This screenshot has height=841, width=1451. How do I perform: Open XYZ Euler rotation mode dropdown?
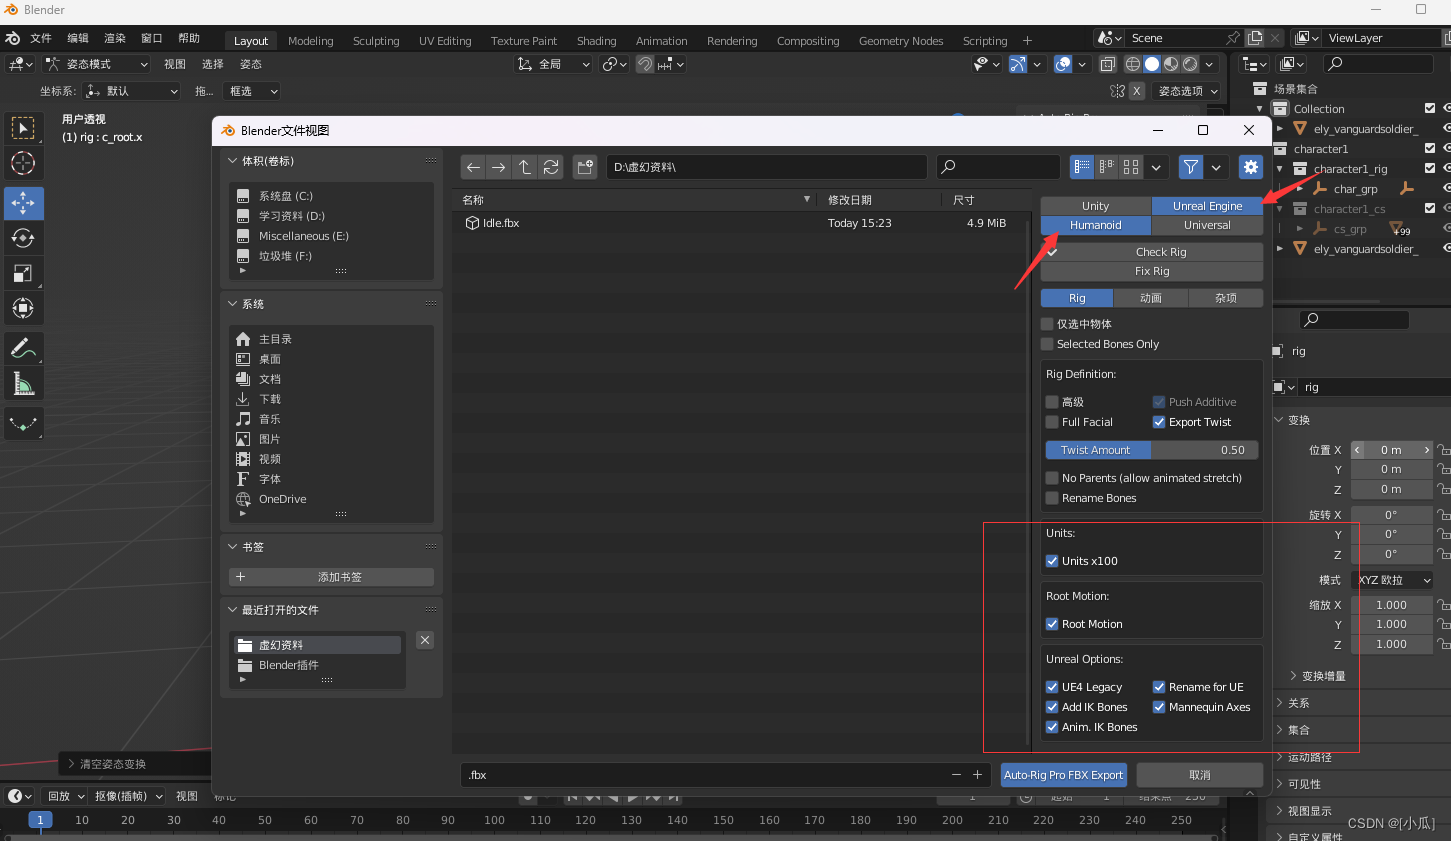coord(1393,580)
